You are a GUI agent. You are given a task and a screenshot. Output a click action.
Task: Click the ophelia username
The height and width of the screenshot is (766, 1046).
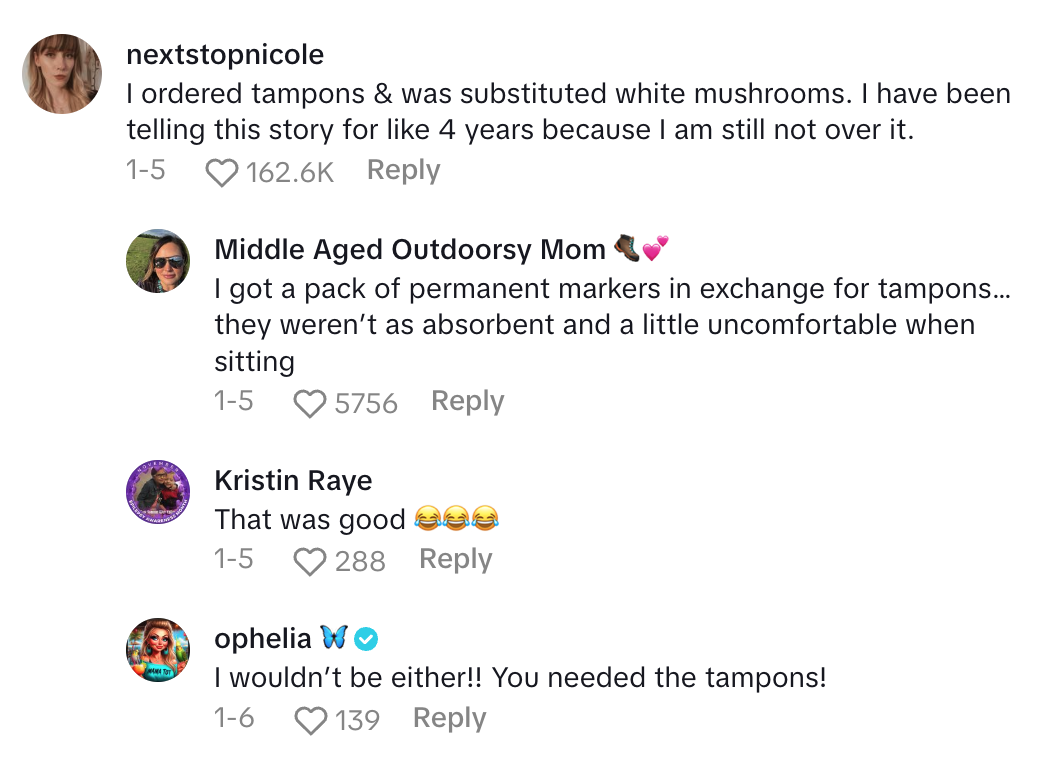click(x=263, y=639)
